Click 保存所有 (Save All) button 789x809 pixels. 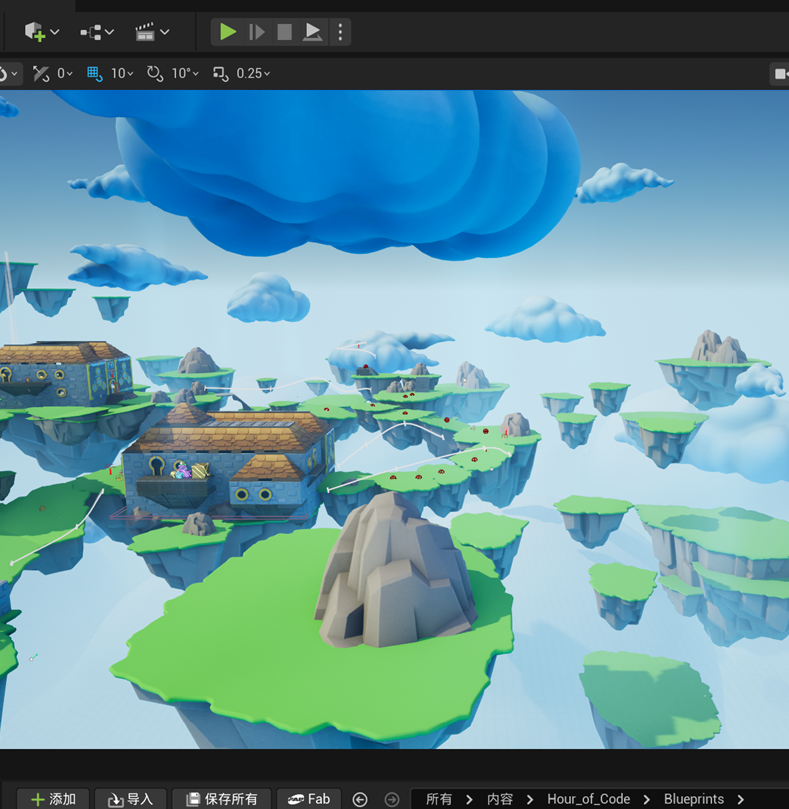221,799
